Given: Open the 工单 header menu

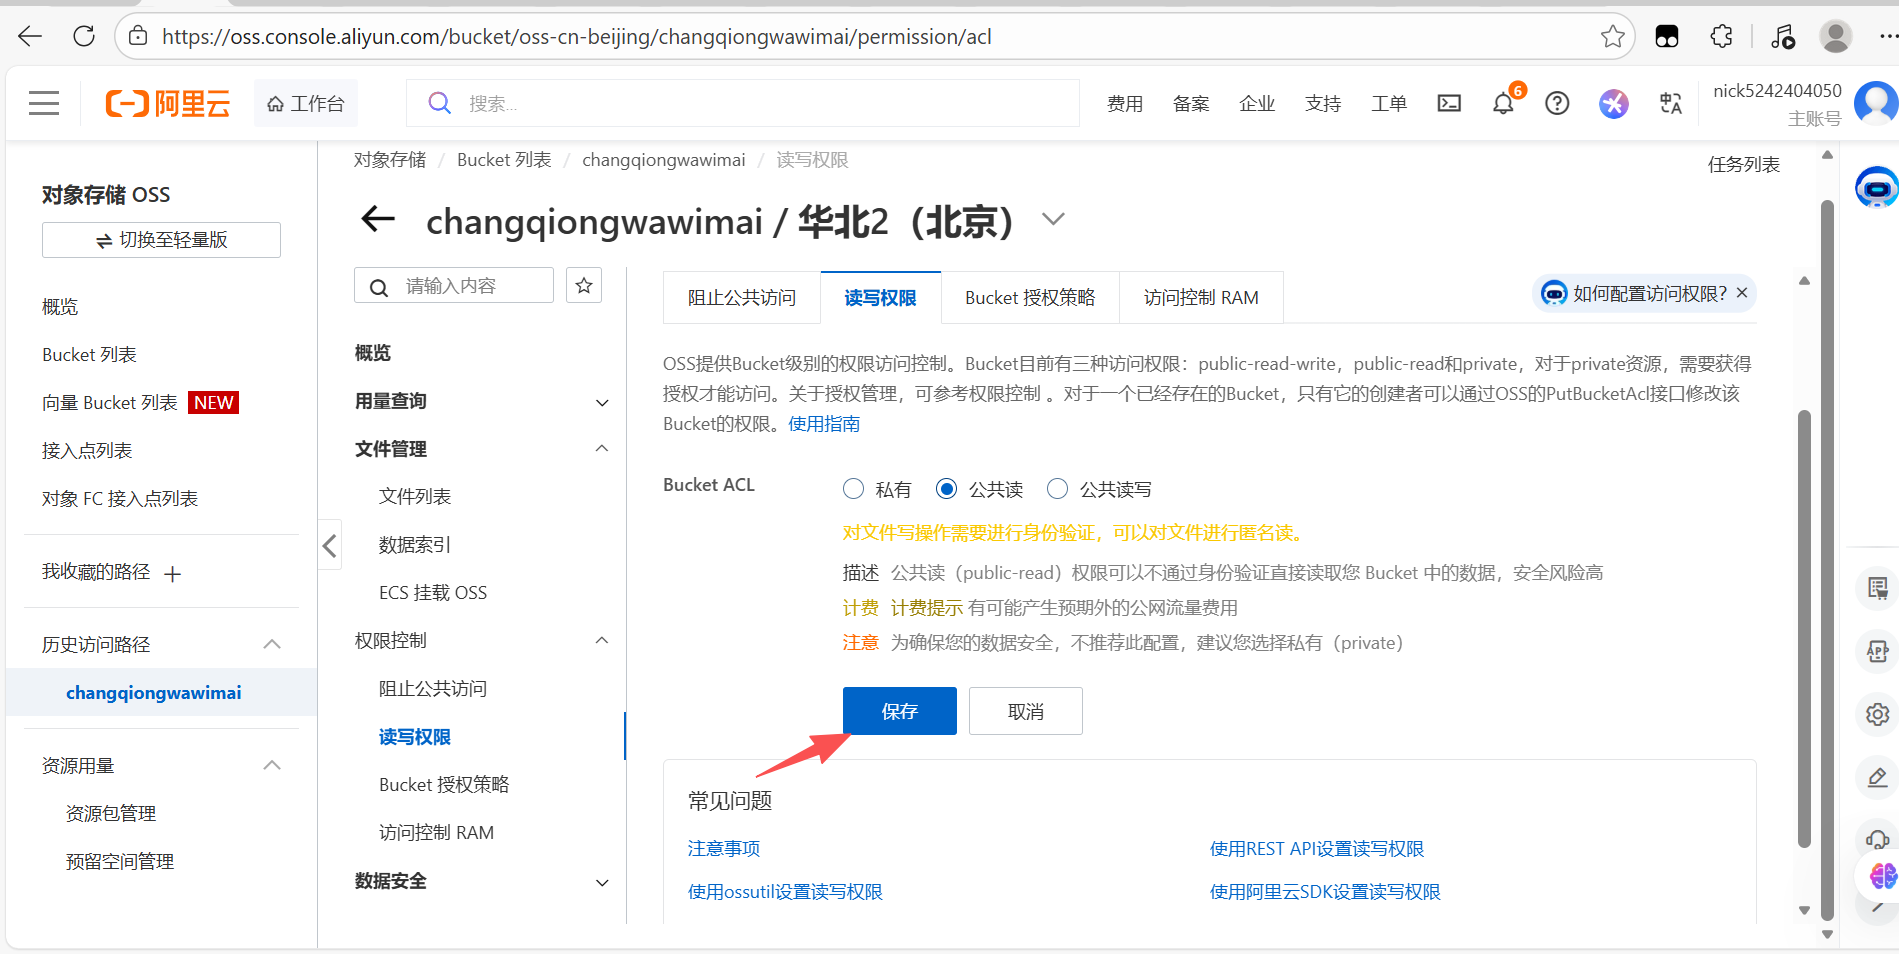Looking at the screenshot, I should (1389, 103).
